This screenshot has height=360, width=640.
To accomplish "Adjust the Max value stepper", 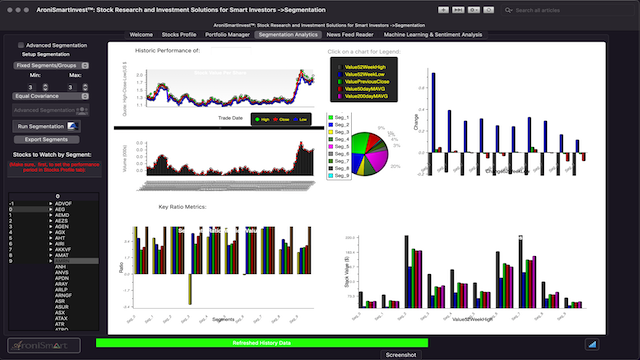I will click(85, 87).
